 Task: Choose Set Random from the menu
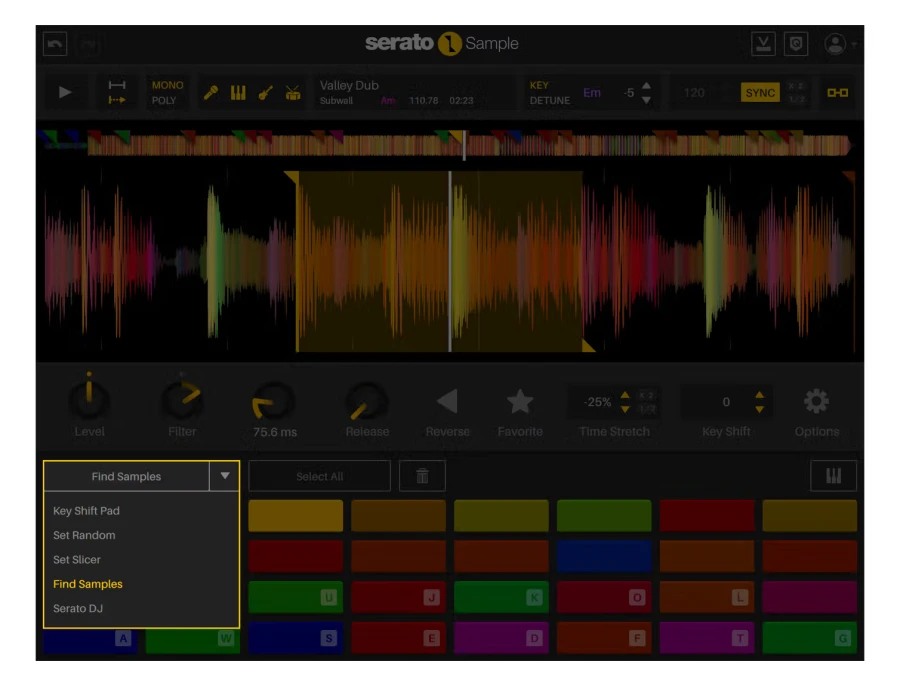[x=84, y=535]
